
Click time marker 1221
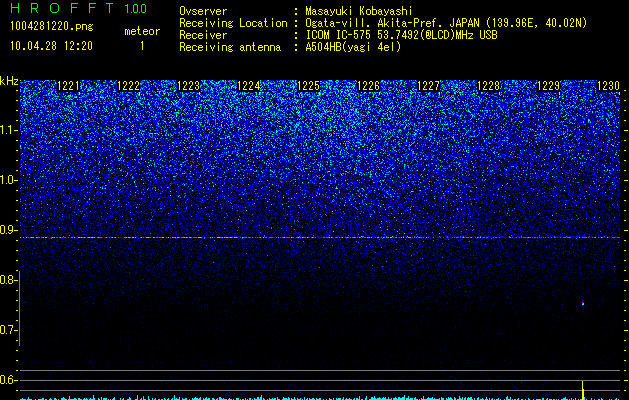pos(69,86)
